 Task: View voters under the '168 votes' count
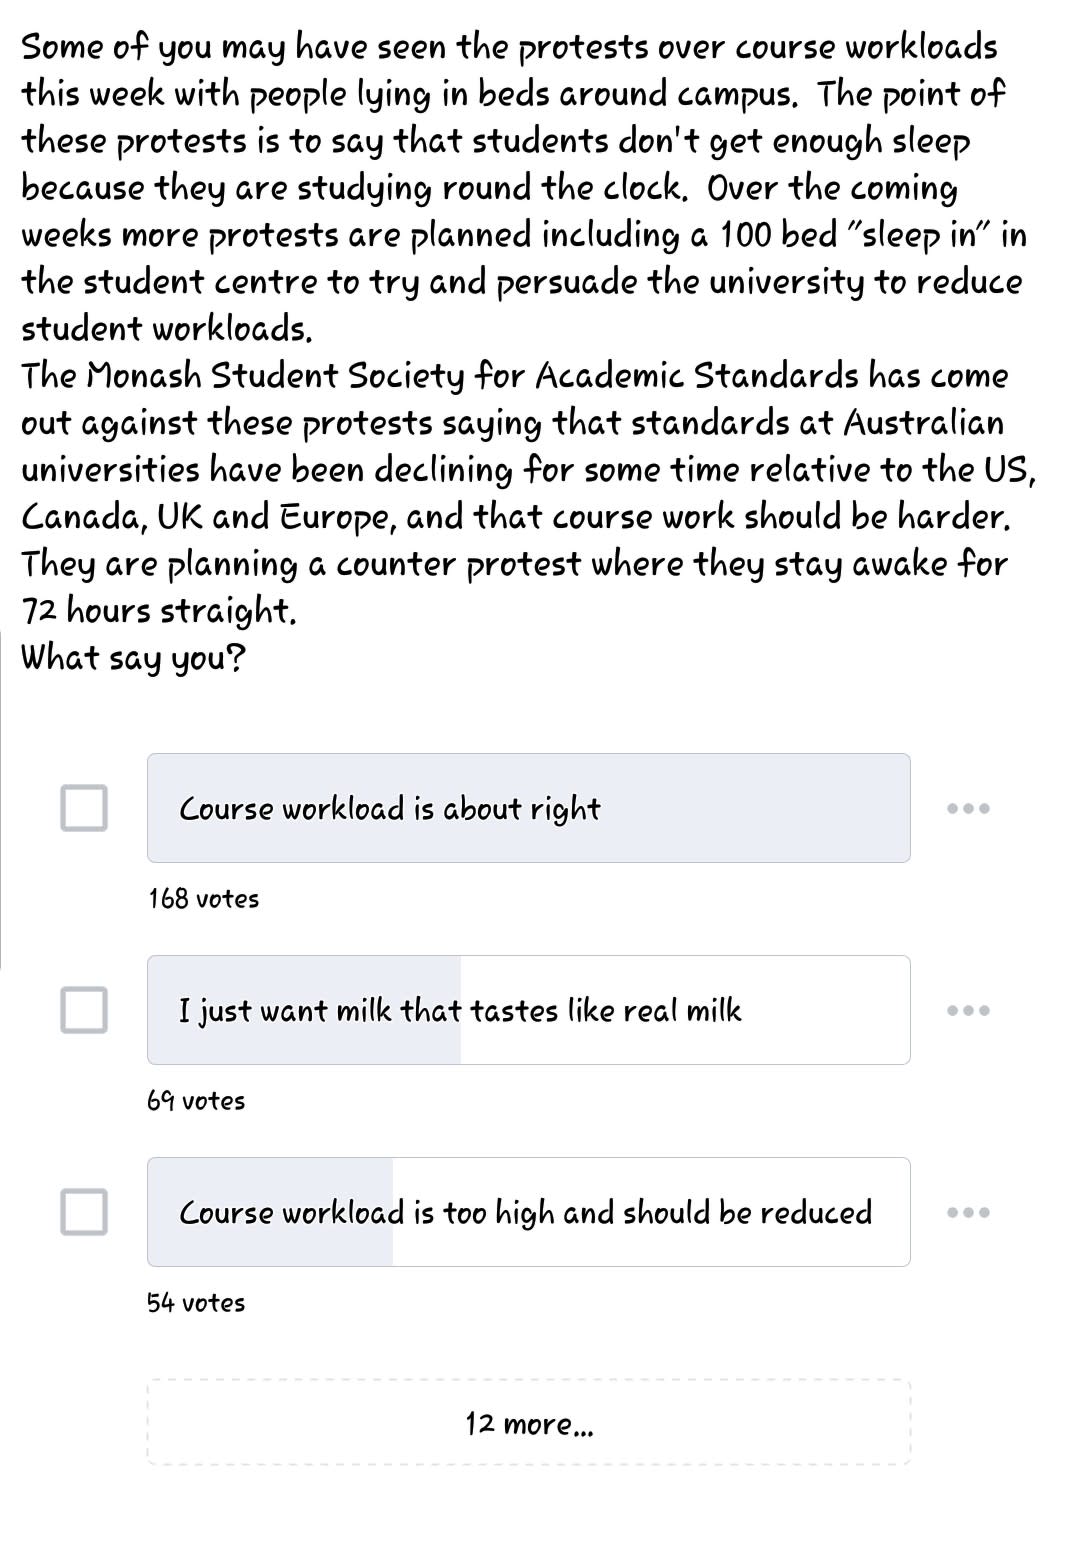tap(204, 899)
